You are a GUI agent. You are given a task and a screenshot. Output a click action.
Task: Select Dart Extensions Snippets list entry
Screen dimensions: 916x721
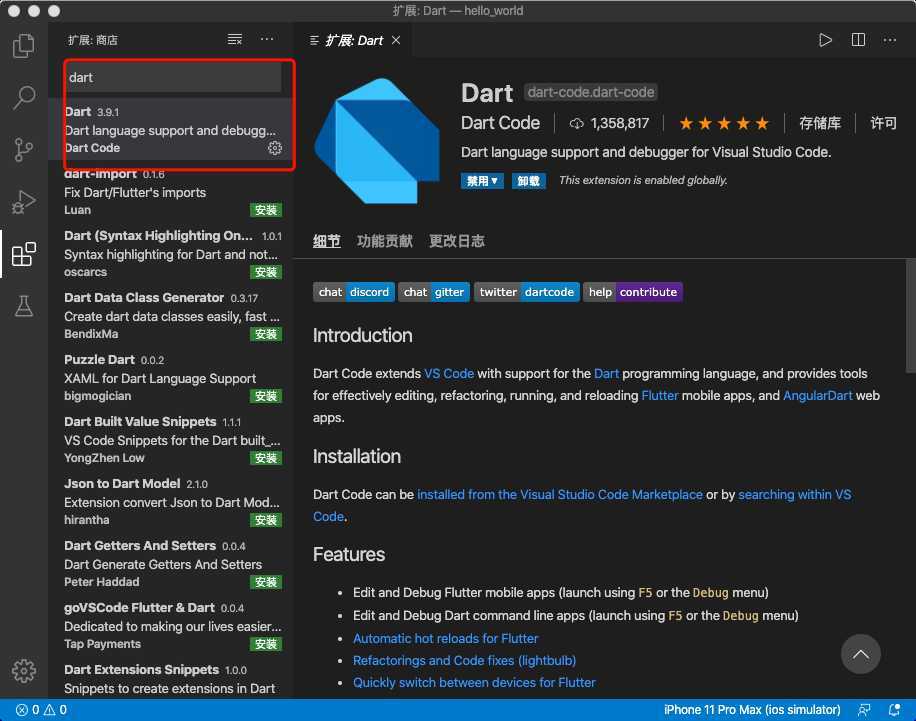[x=173, y=679]
